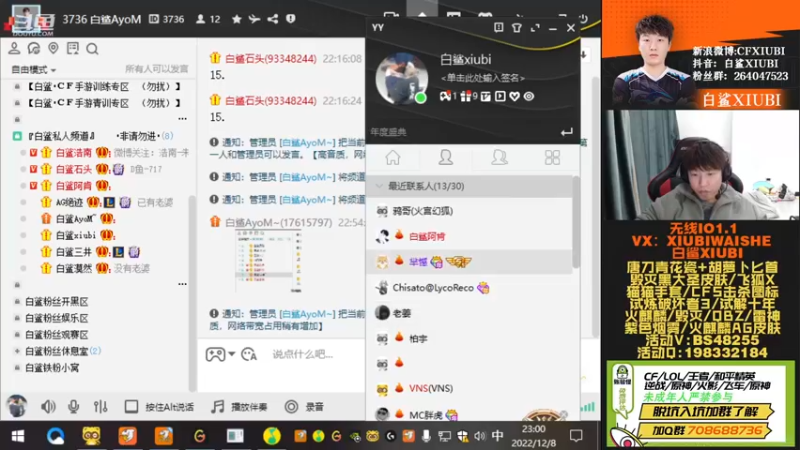Select 白鲨·CF手游训练专区 channel
The height and width of the screenshot is (450, 800).
coord(105,87)
